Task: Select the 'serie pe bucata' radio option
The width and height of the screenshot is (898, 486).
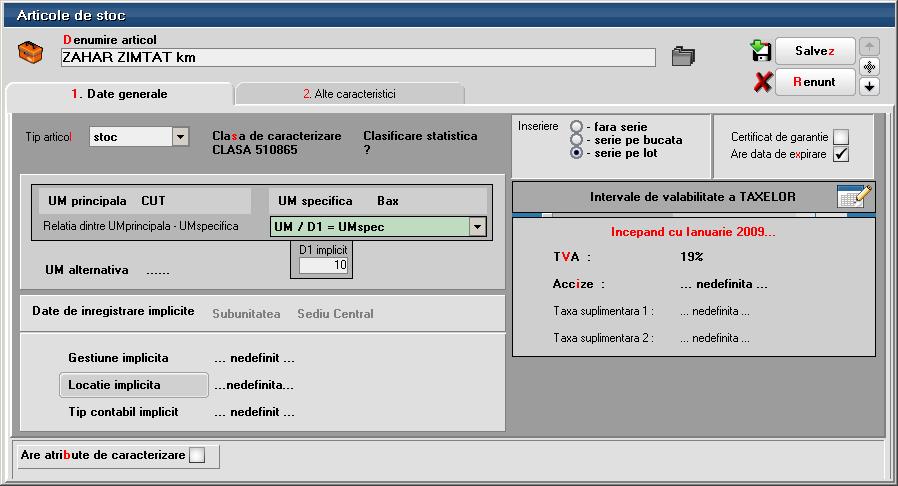Action: [576, 140]
